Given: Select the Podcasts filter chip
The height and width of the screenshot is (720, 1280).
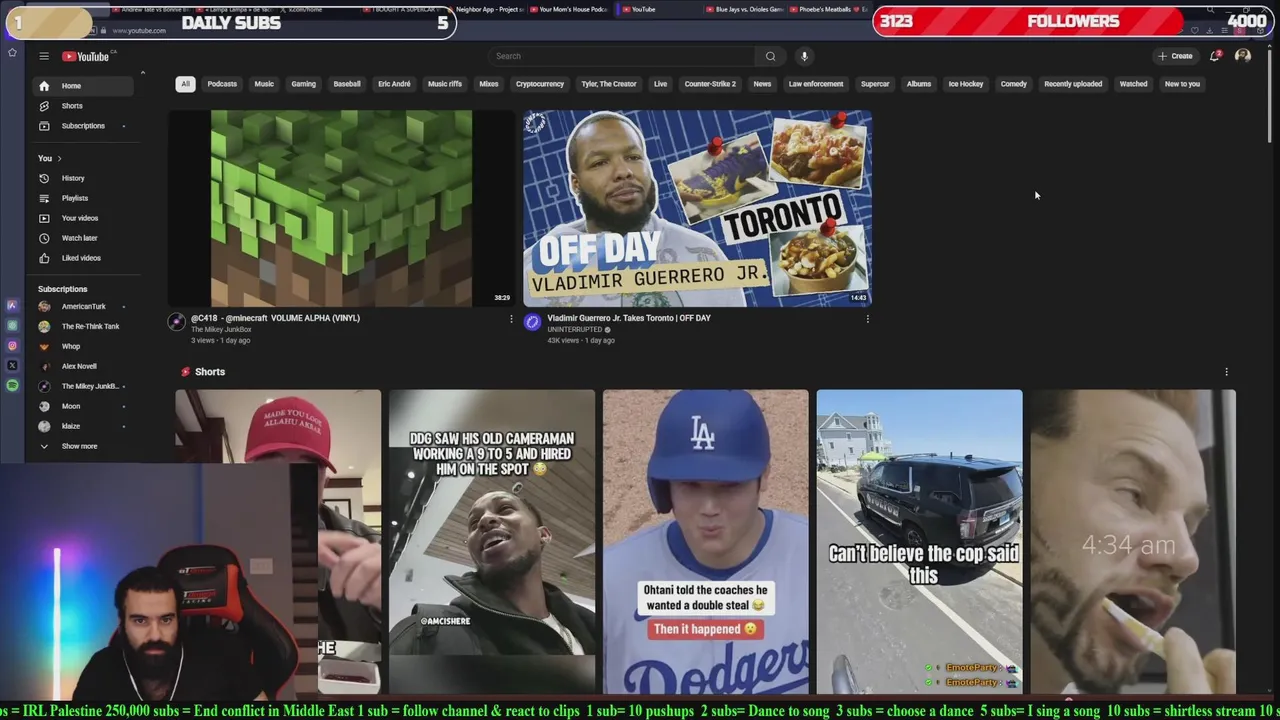Looking at the screenshot, I should point(222,84).
